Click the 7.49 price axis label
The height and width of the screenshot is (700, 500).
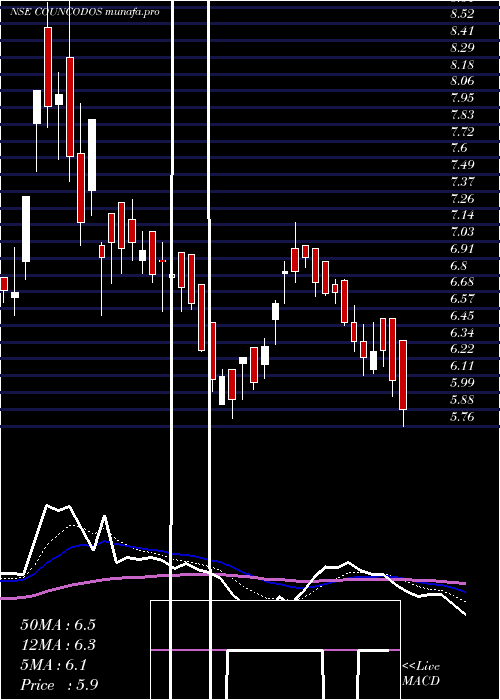click(x=462, y=165)
